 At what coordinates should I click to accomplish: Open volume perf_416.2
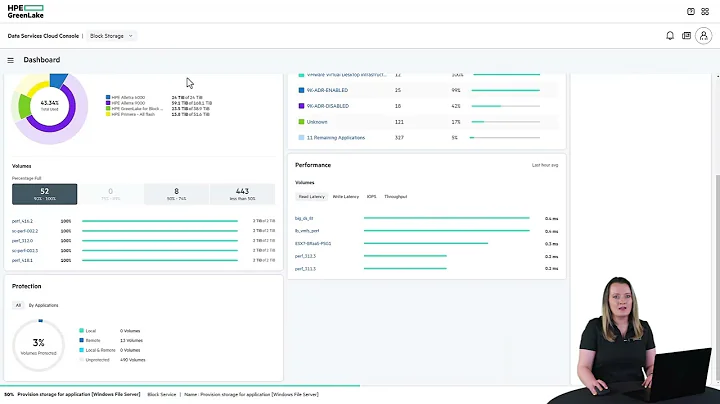coord(22,221)
